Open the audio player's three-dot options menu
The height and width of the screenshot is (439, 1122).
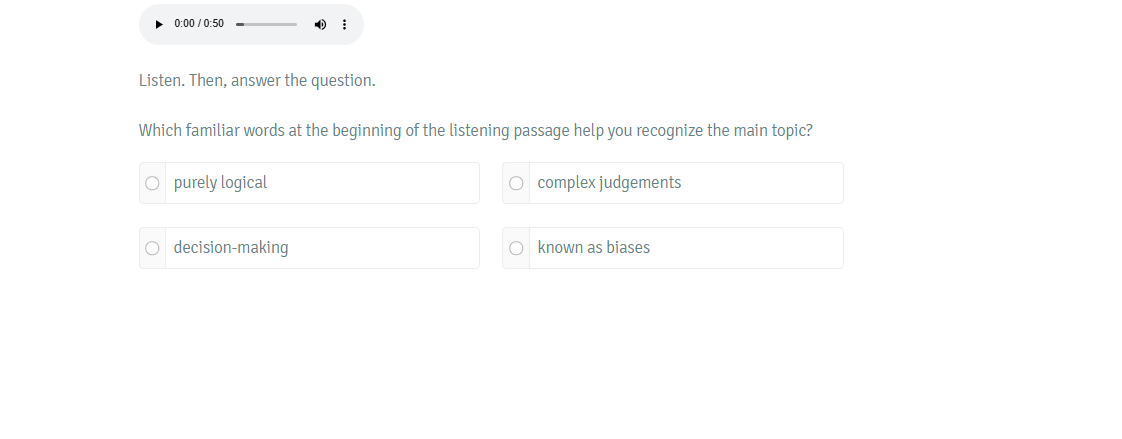[x=344, y=24]
